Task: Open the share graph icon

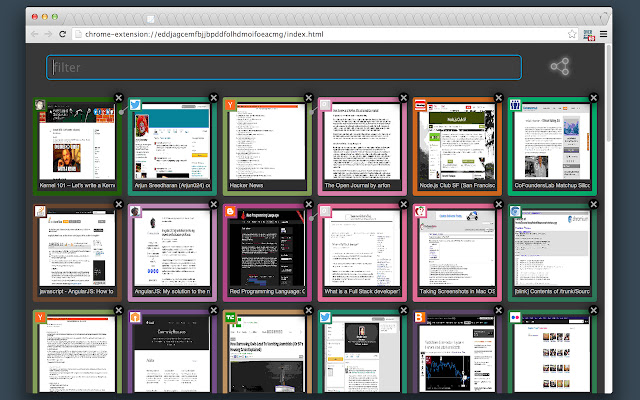Action: pos(560,67)
